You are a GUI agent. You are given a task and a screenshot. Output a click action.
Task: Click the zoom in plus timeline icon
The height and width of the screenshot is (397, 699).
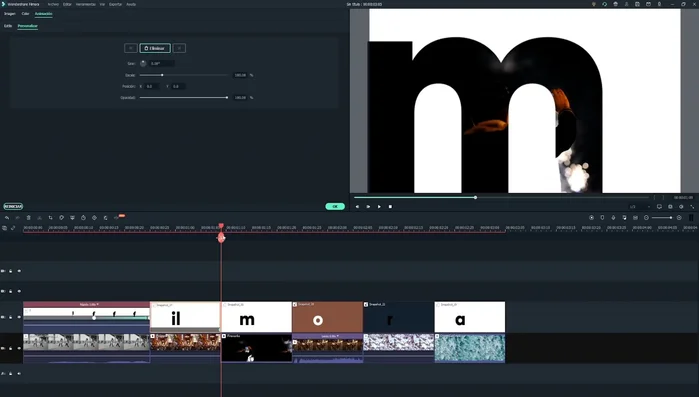679,218
